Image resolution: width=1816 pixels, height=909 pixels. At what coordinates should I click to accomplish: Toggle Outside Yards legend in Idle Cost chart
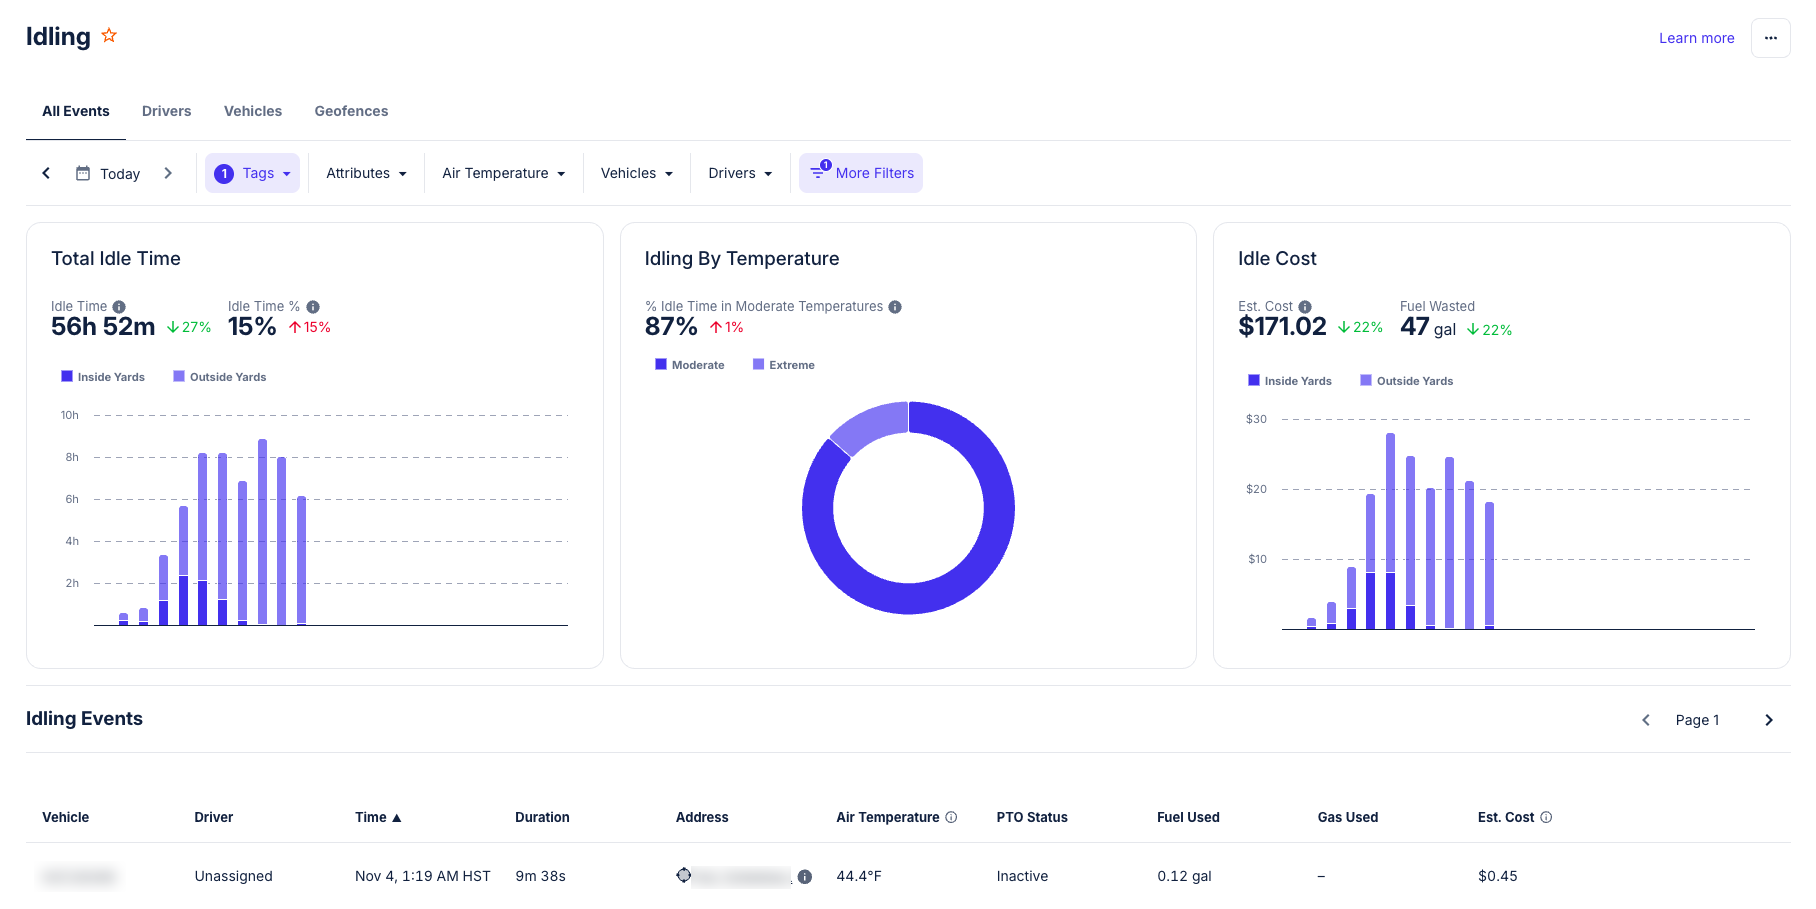click(1406, 381)
